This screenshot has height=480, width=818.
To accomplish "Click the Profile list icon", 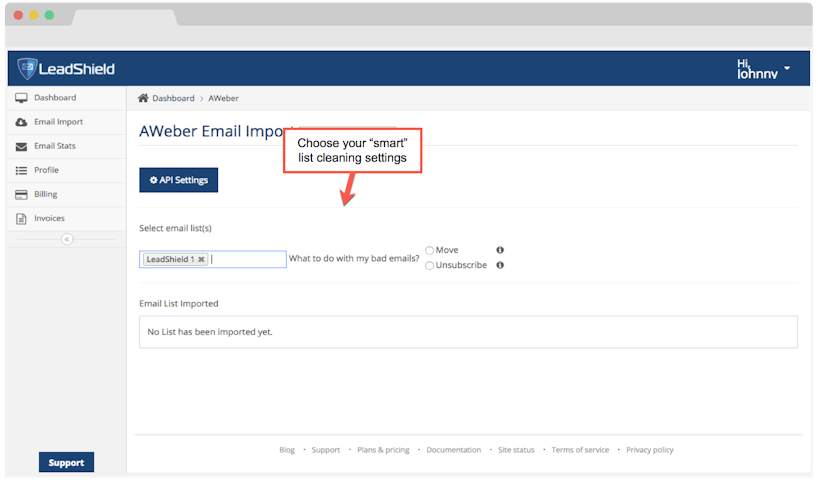I will click(21, 170).
